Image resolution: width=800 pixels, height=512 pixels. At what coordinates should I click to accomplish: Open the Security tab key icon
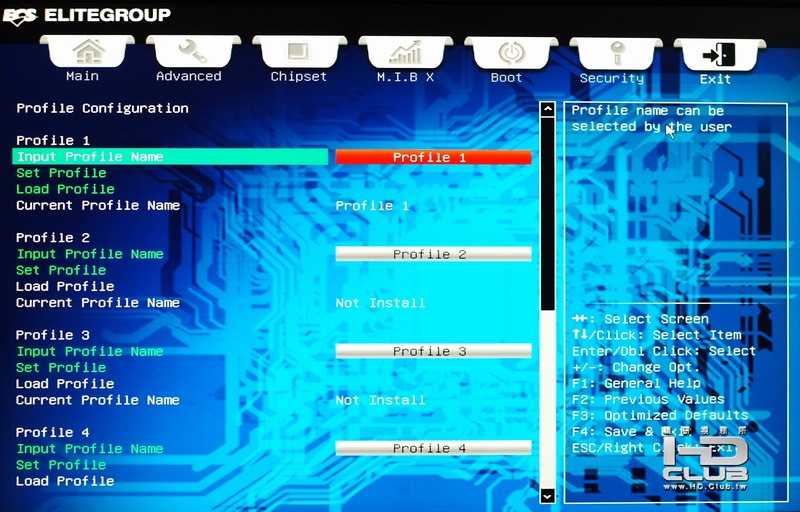(x=617, y=53)
